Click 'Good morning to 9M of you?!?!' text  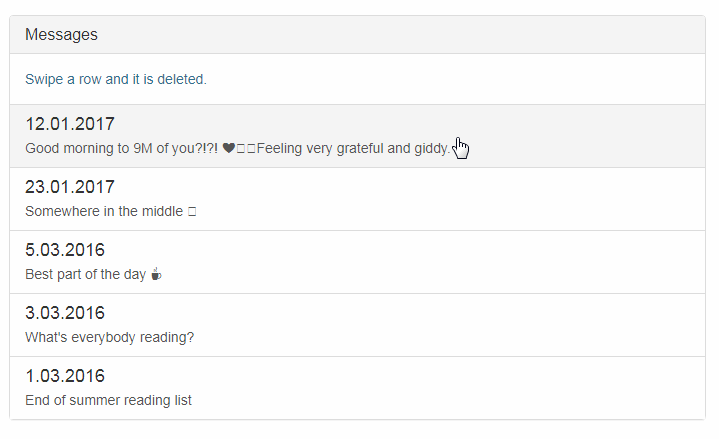point(121,149)
